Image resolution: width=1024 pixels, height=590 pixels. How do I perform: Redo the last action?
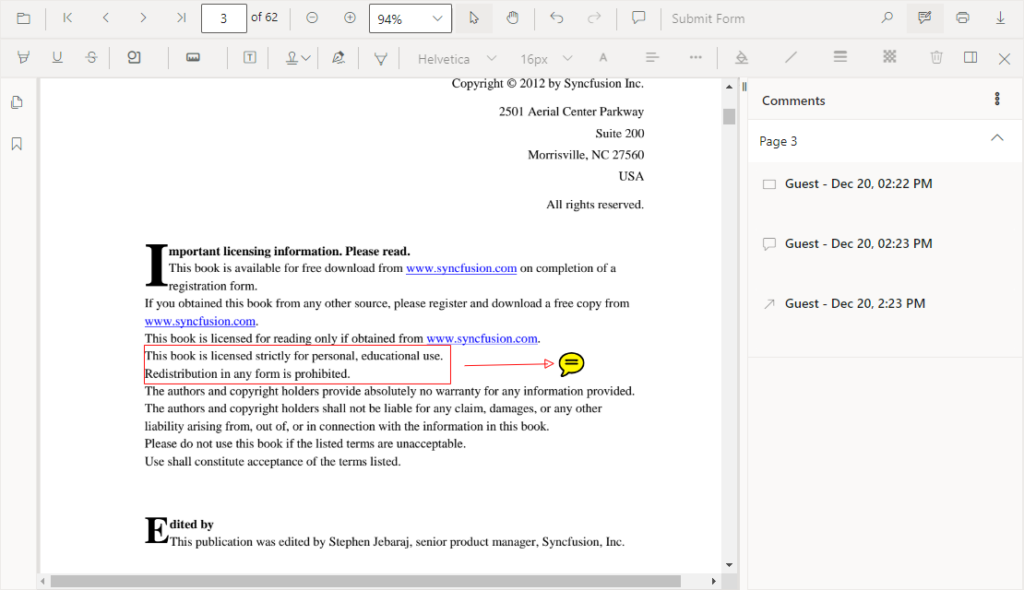click(x=594, y=18)
